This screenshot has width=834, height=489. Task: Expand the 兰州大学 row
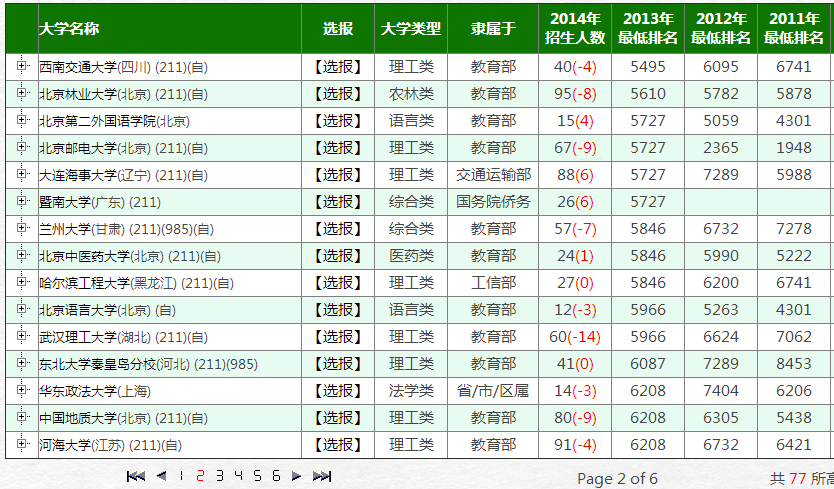tap(22, 228)
